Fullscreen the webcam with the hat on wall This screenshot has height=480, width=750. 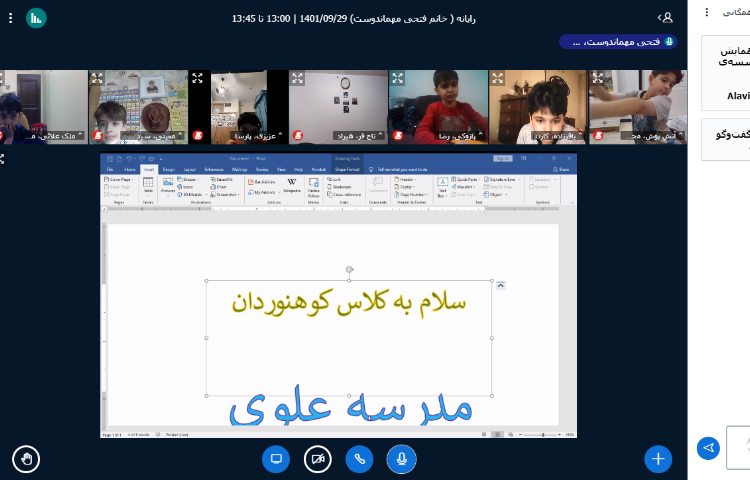pyautogui.click(x=97, y=78)
